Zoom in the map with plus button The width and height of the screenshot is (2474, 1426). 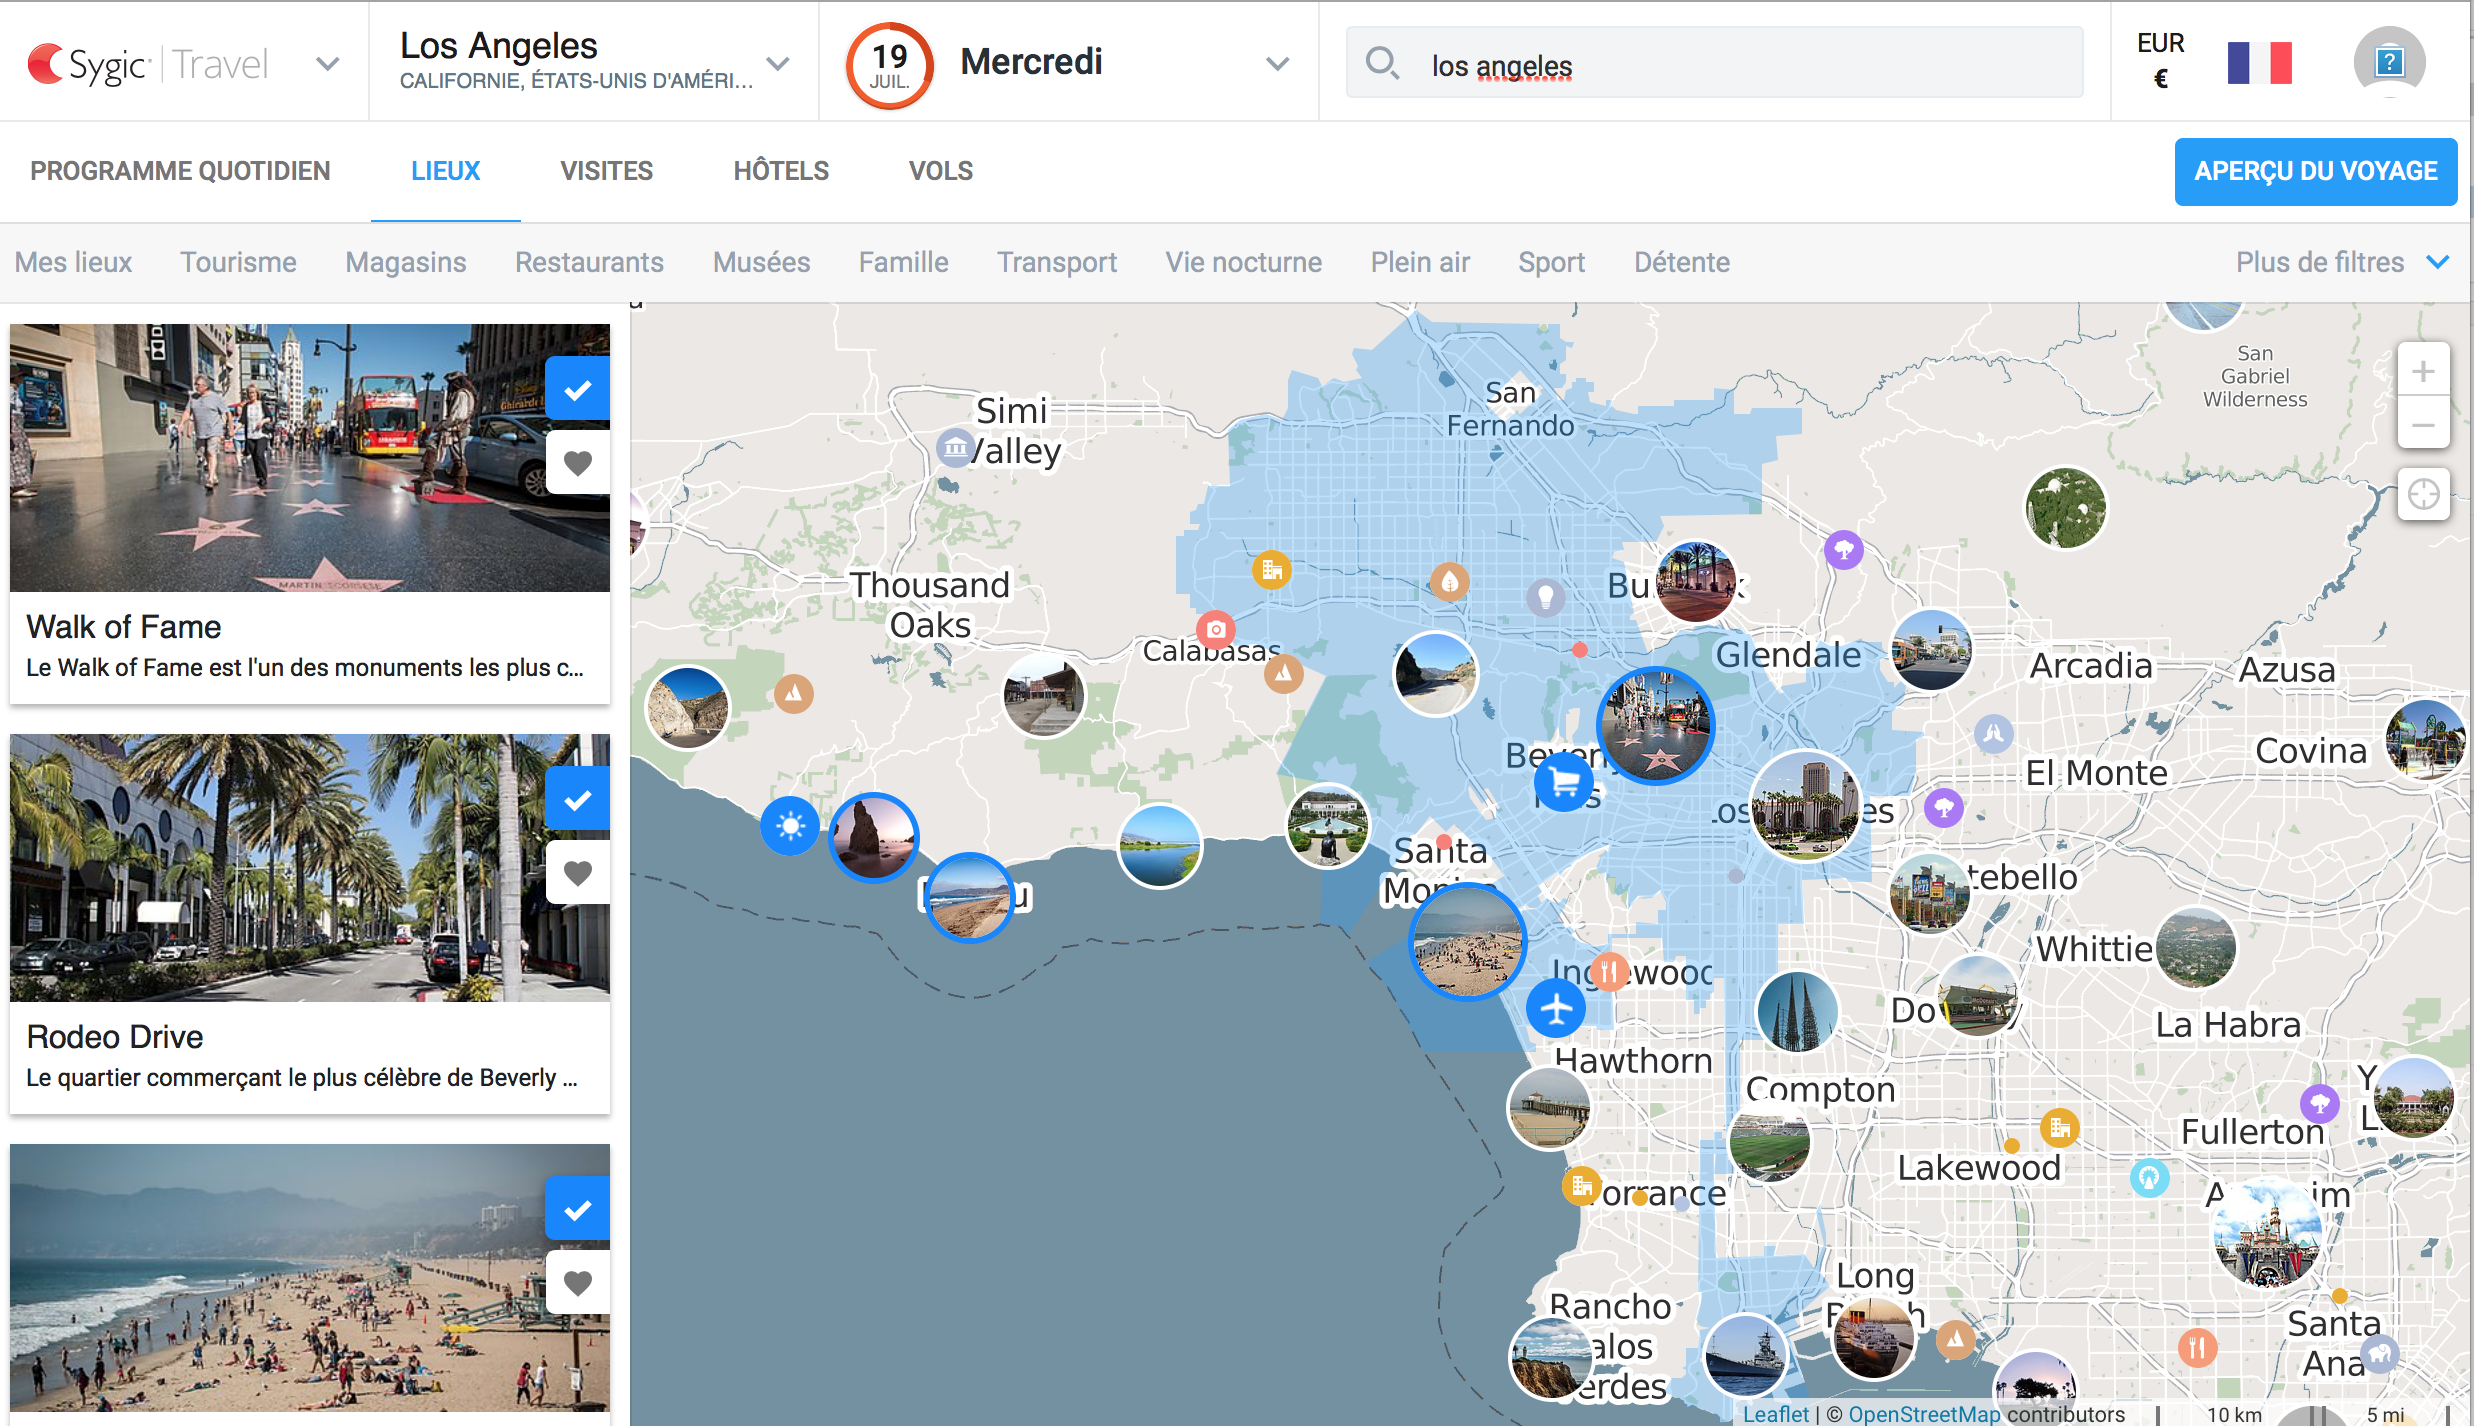[2422, 372]
